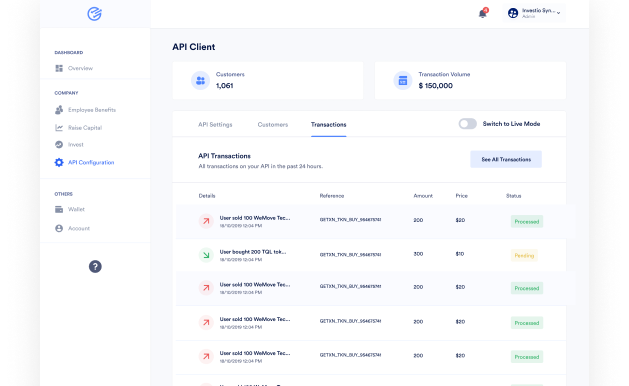The width and height of the screenshot is (629, 386).
Task: Click the Overview grid icon
Action: tap(59, 68)
